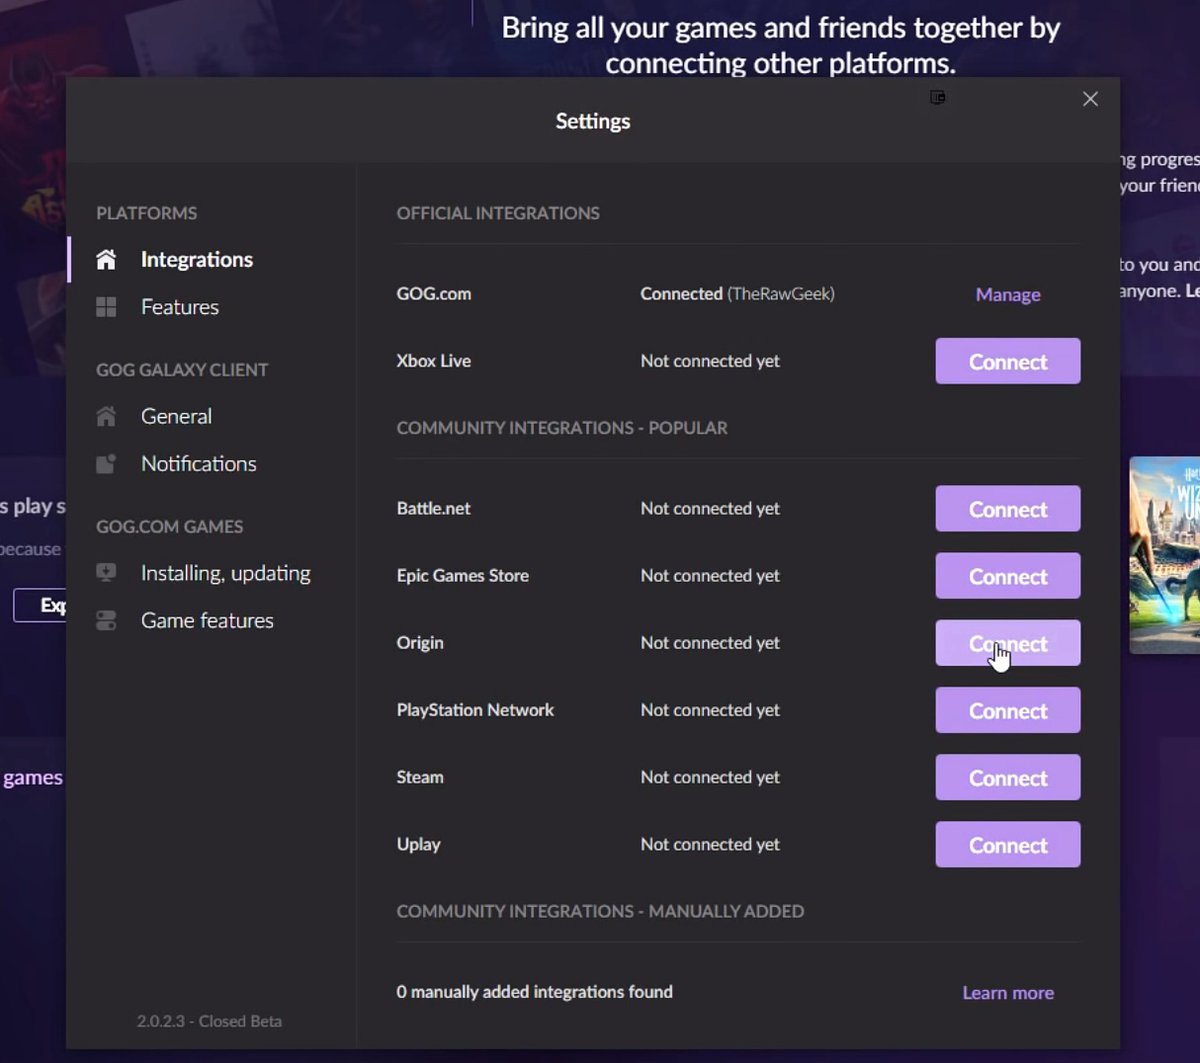Manage the connected GOG.com account
The image size is (1200, 1063).
(x=1007, y=295)
